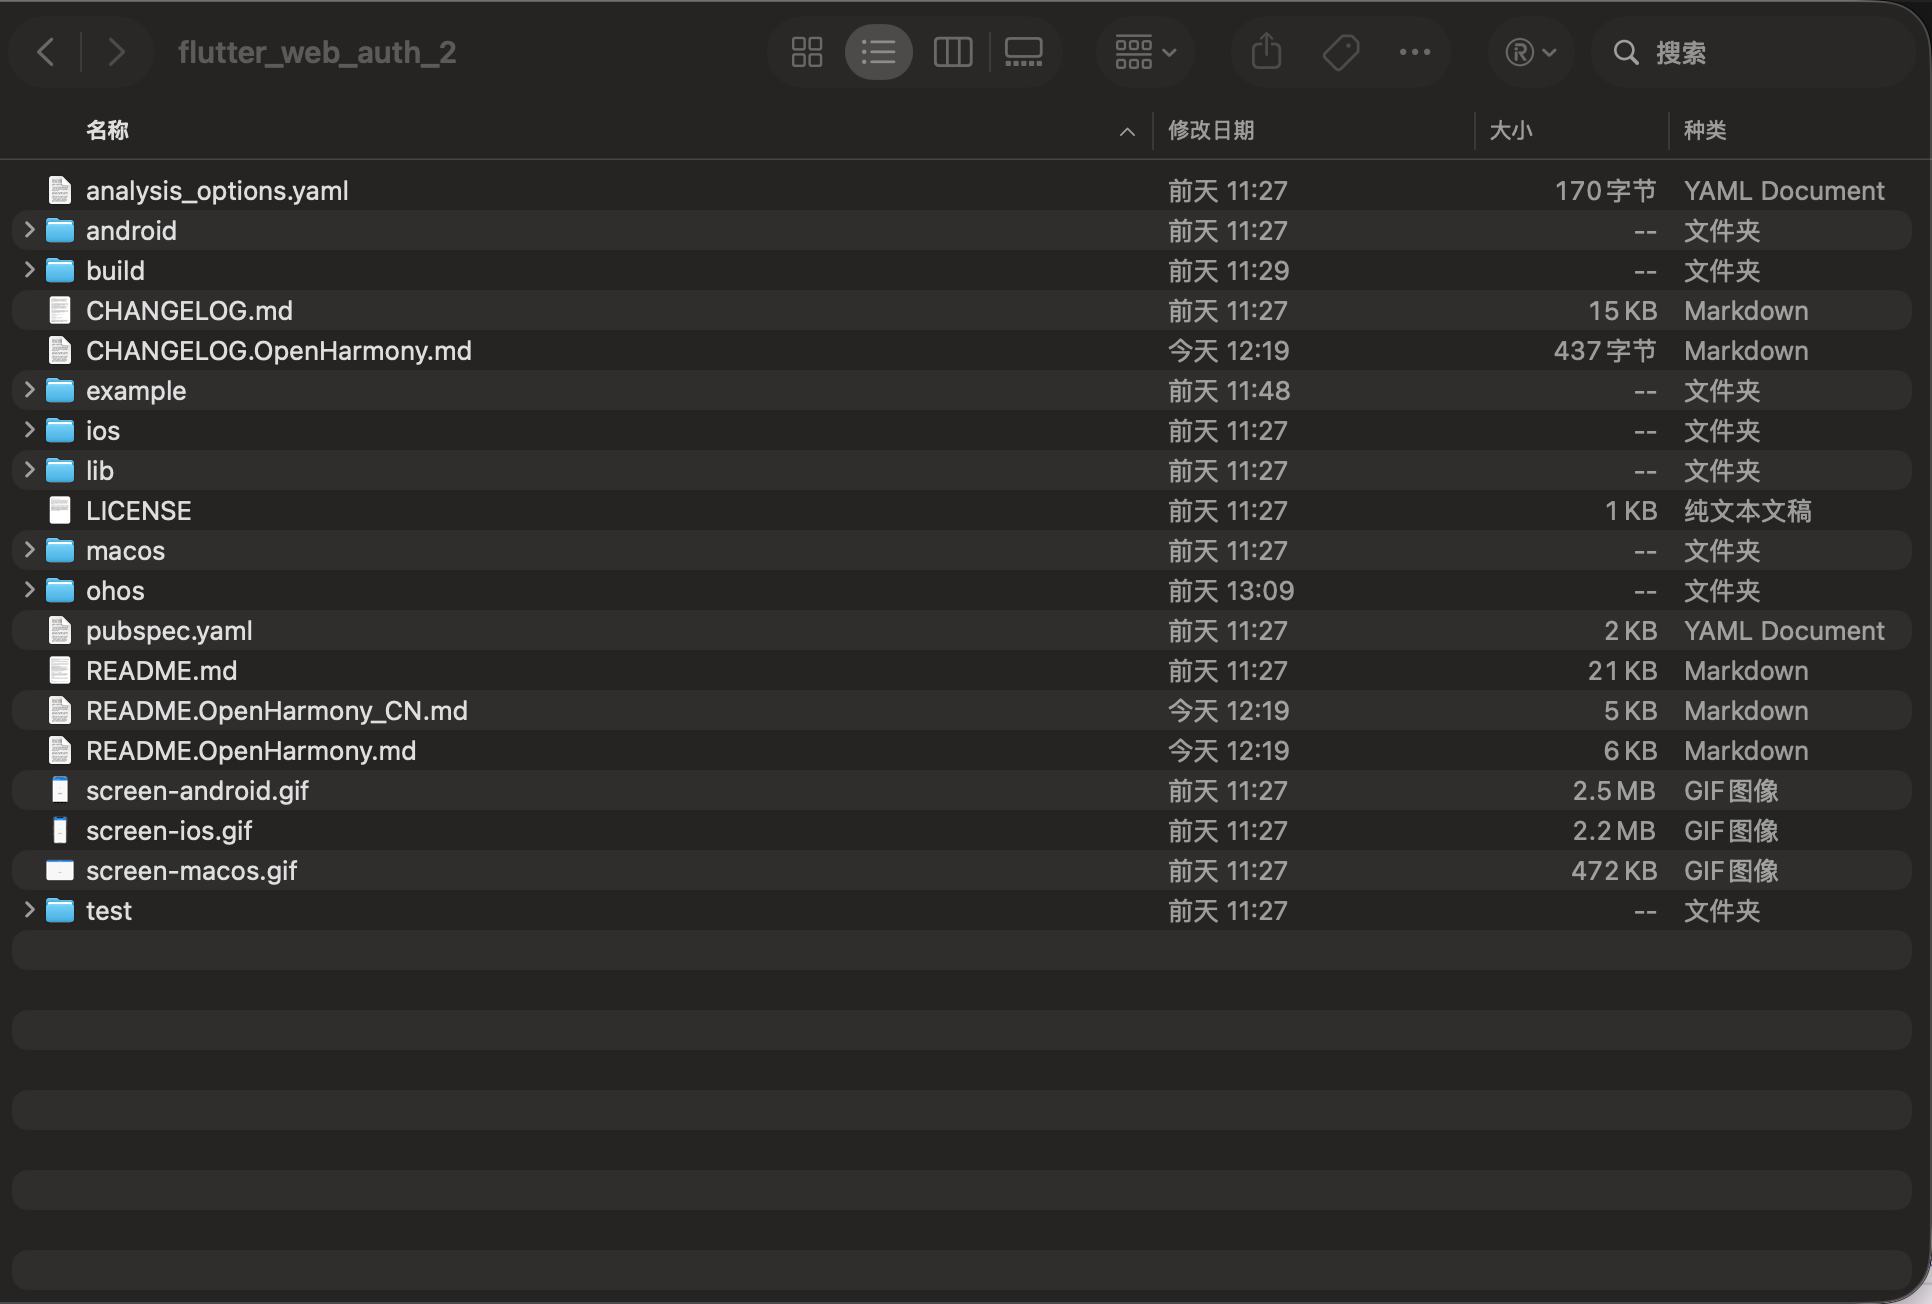The width and height of the screenshot is (1932, 1304).
Task: Open the registered-mark dropdown in toolbar
Action: pyautogui.click(x=1530, y=52)
